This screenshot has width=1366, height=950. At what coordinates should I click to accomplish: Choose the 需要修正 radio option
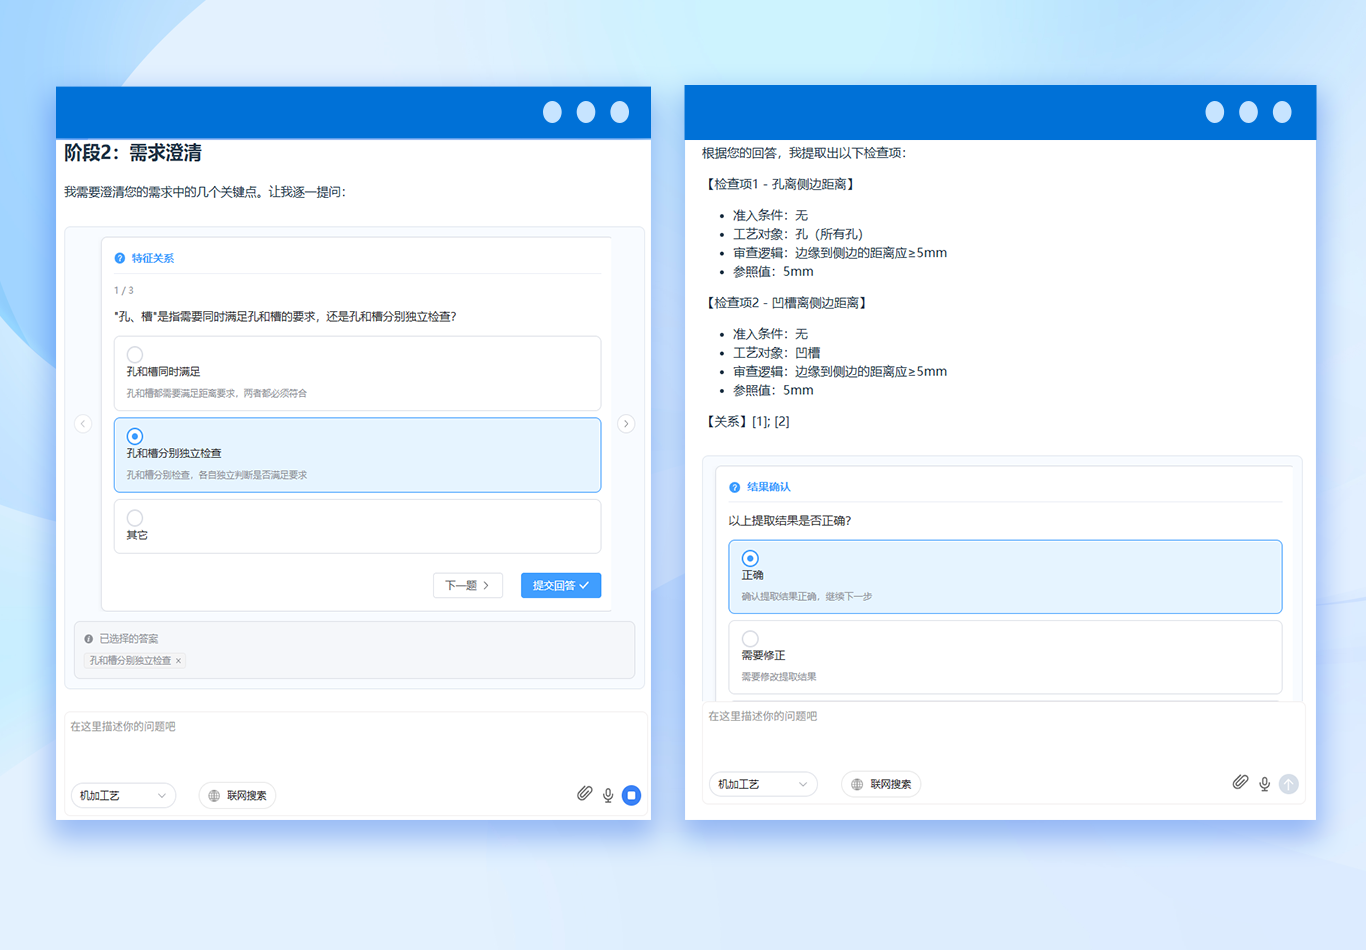click(x=750, y=638)
